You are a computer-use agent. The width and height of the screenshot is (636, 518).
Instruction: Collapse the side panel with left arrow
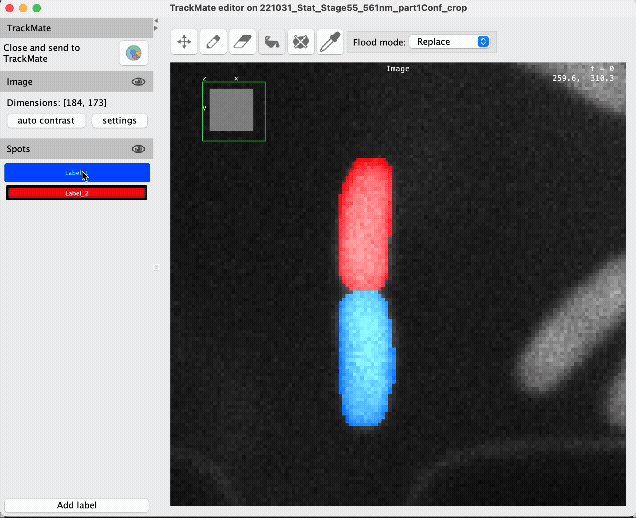click(x=155, y=20)
